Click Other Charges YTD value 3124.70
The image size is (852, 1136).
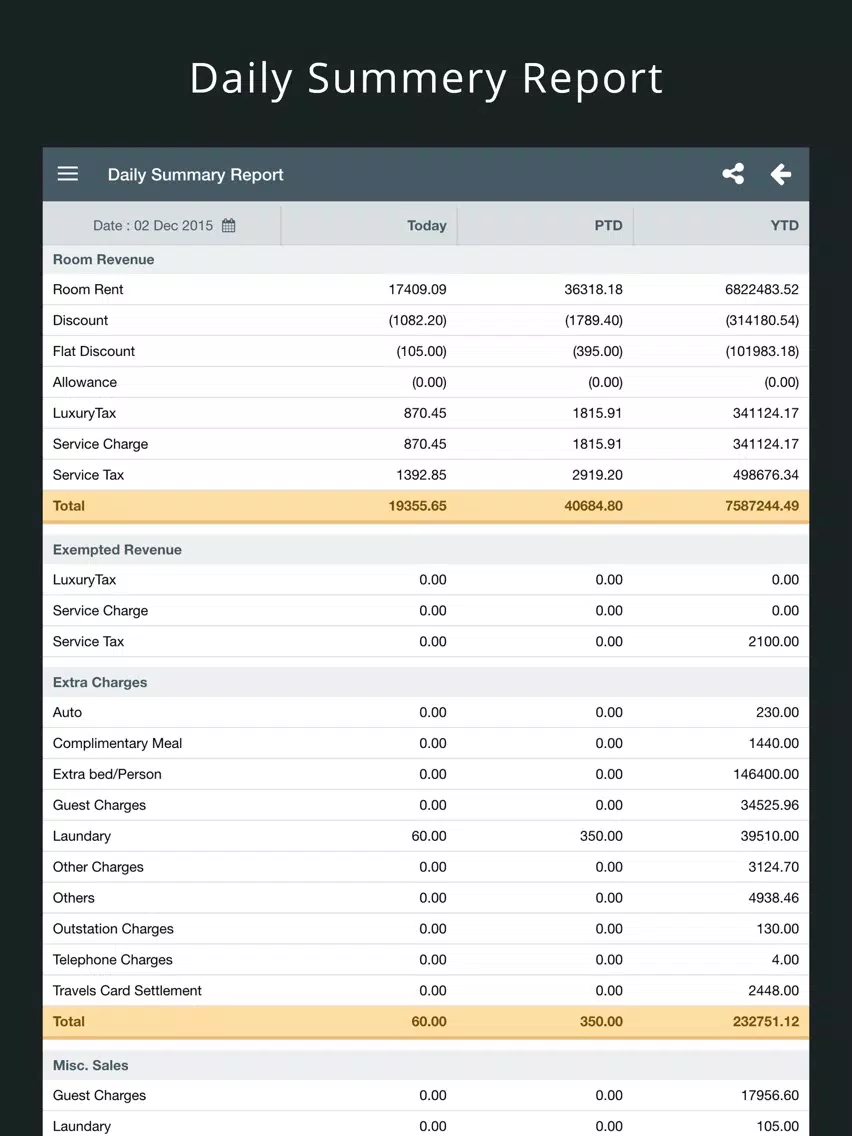[774, 867]
